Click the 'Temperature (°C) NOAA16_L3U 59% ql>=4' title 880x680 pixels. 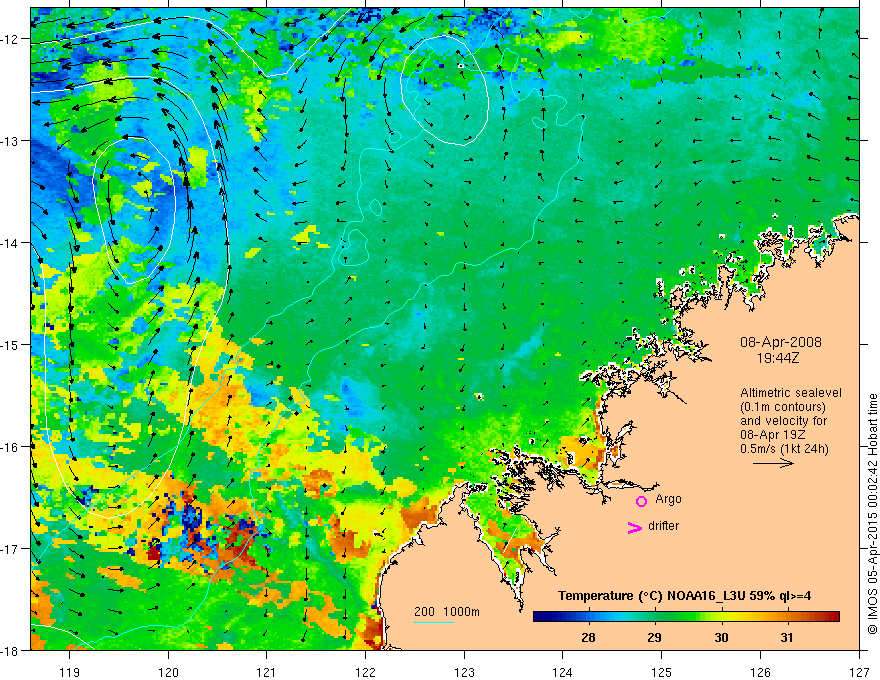pyautogui.click(x=684, y=596)
